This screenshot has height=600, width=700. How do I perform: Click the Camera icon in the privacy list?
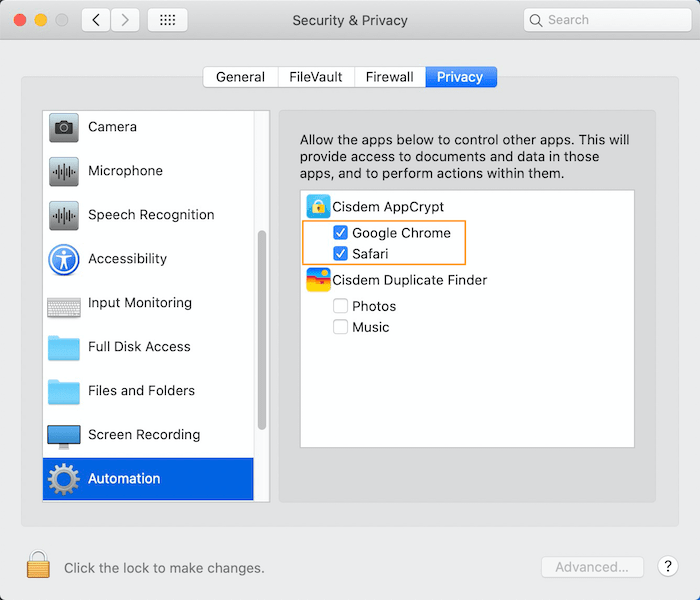[64, 128]
